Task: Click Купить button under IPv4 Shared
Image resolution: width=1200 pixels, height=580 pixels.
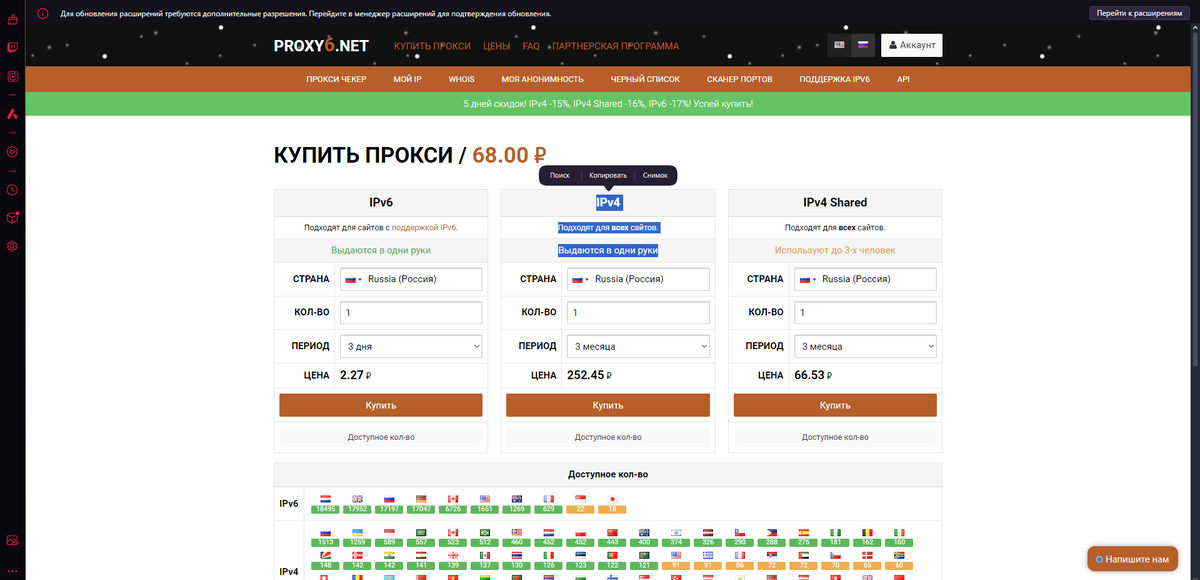Action: click(x=835, y=405)
